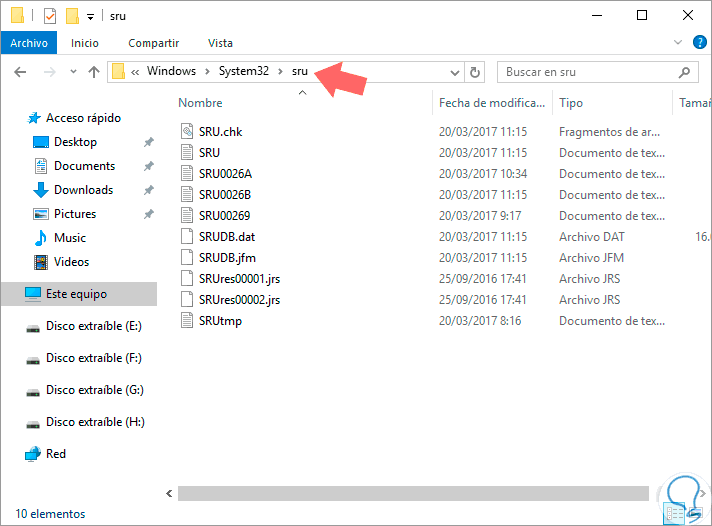Click the pin icon next to Documents

[x=148, y=166]
